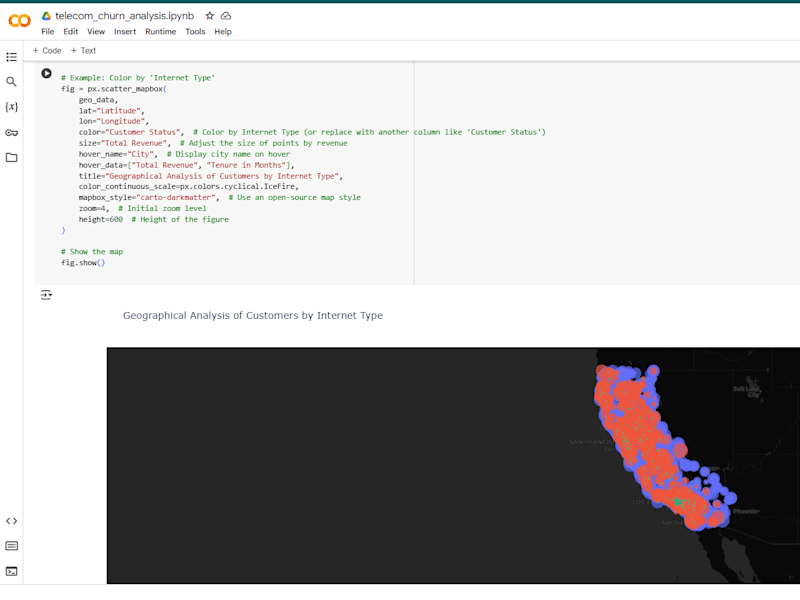Click the Salt Lake City map label
The width and height of the screenshot is (800, 600).
(x=747, y=391)
